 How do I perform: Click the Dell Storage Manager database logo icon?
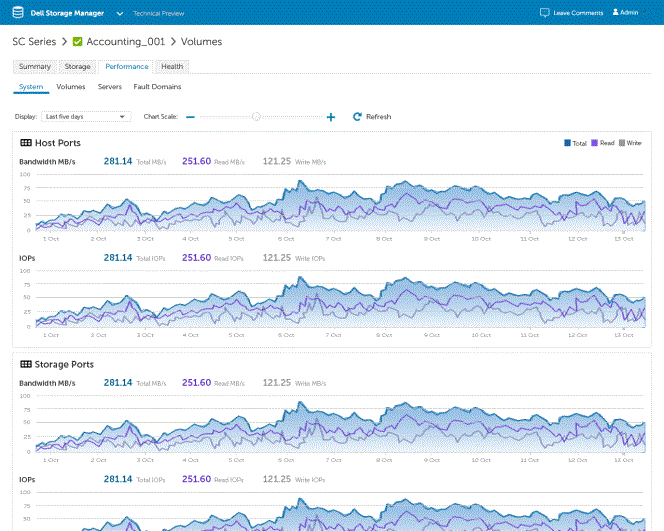coord(18,12)
